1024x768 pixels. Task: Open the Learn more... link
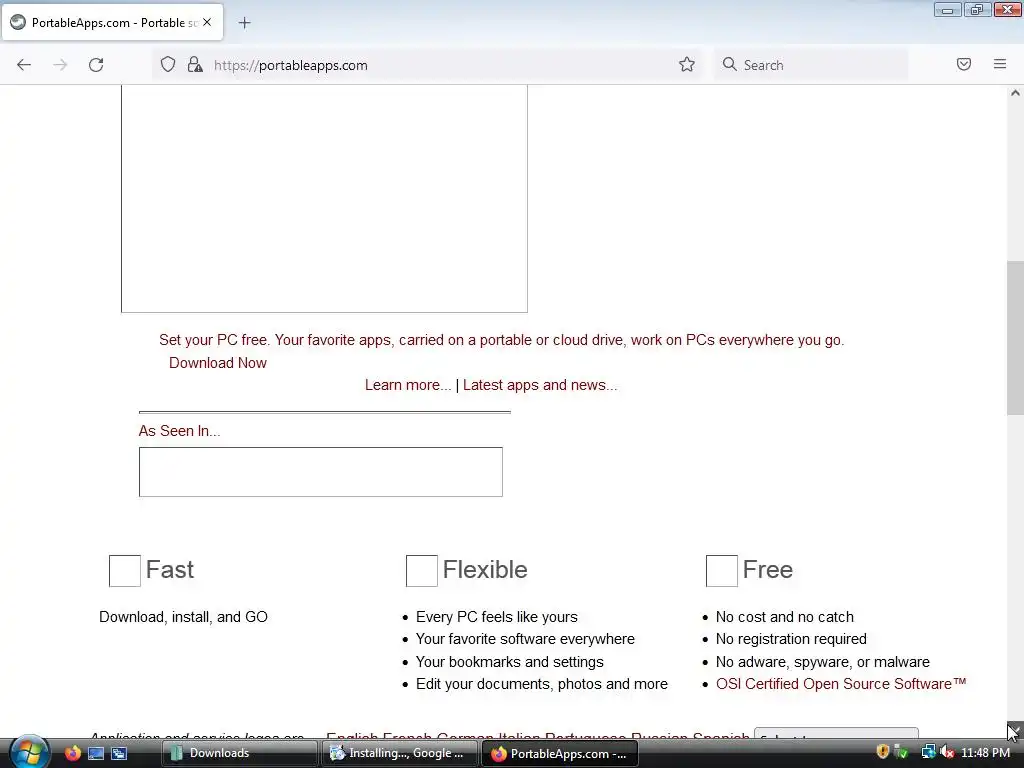pos(408,385)
